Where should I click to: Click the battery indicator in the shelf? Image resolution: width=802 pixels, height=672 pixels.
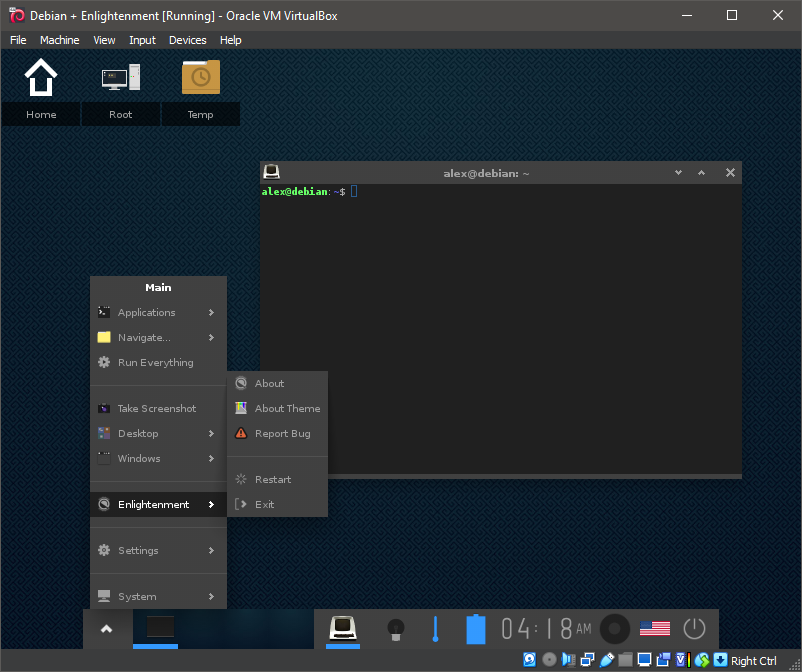pos(476,629)
